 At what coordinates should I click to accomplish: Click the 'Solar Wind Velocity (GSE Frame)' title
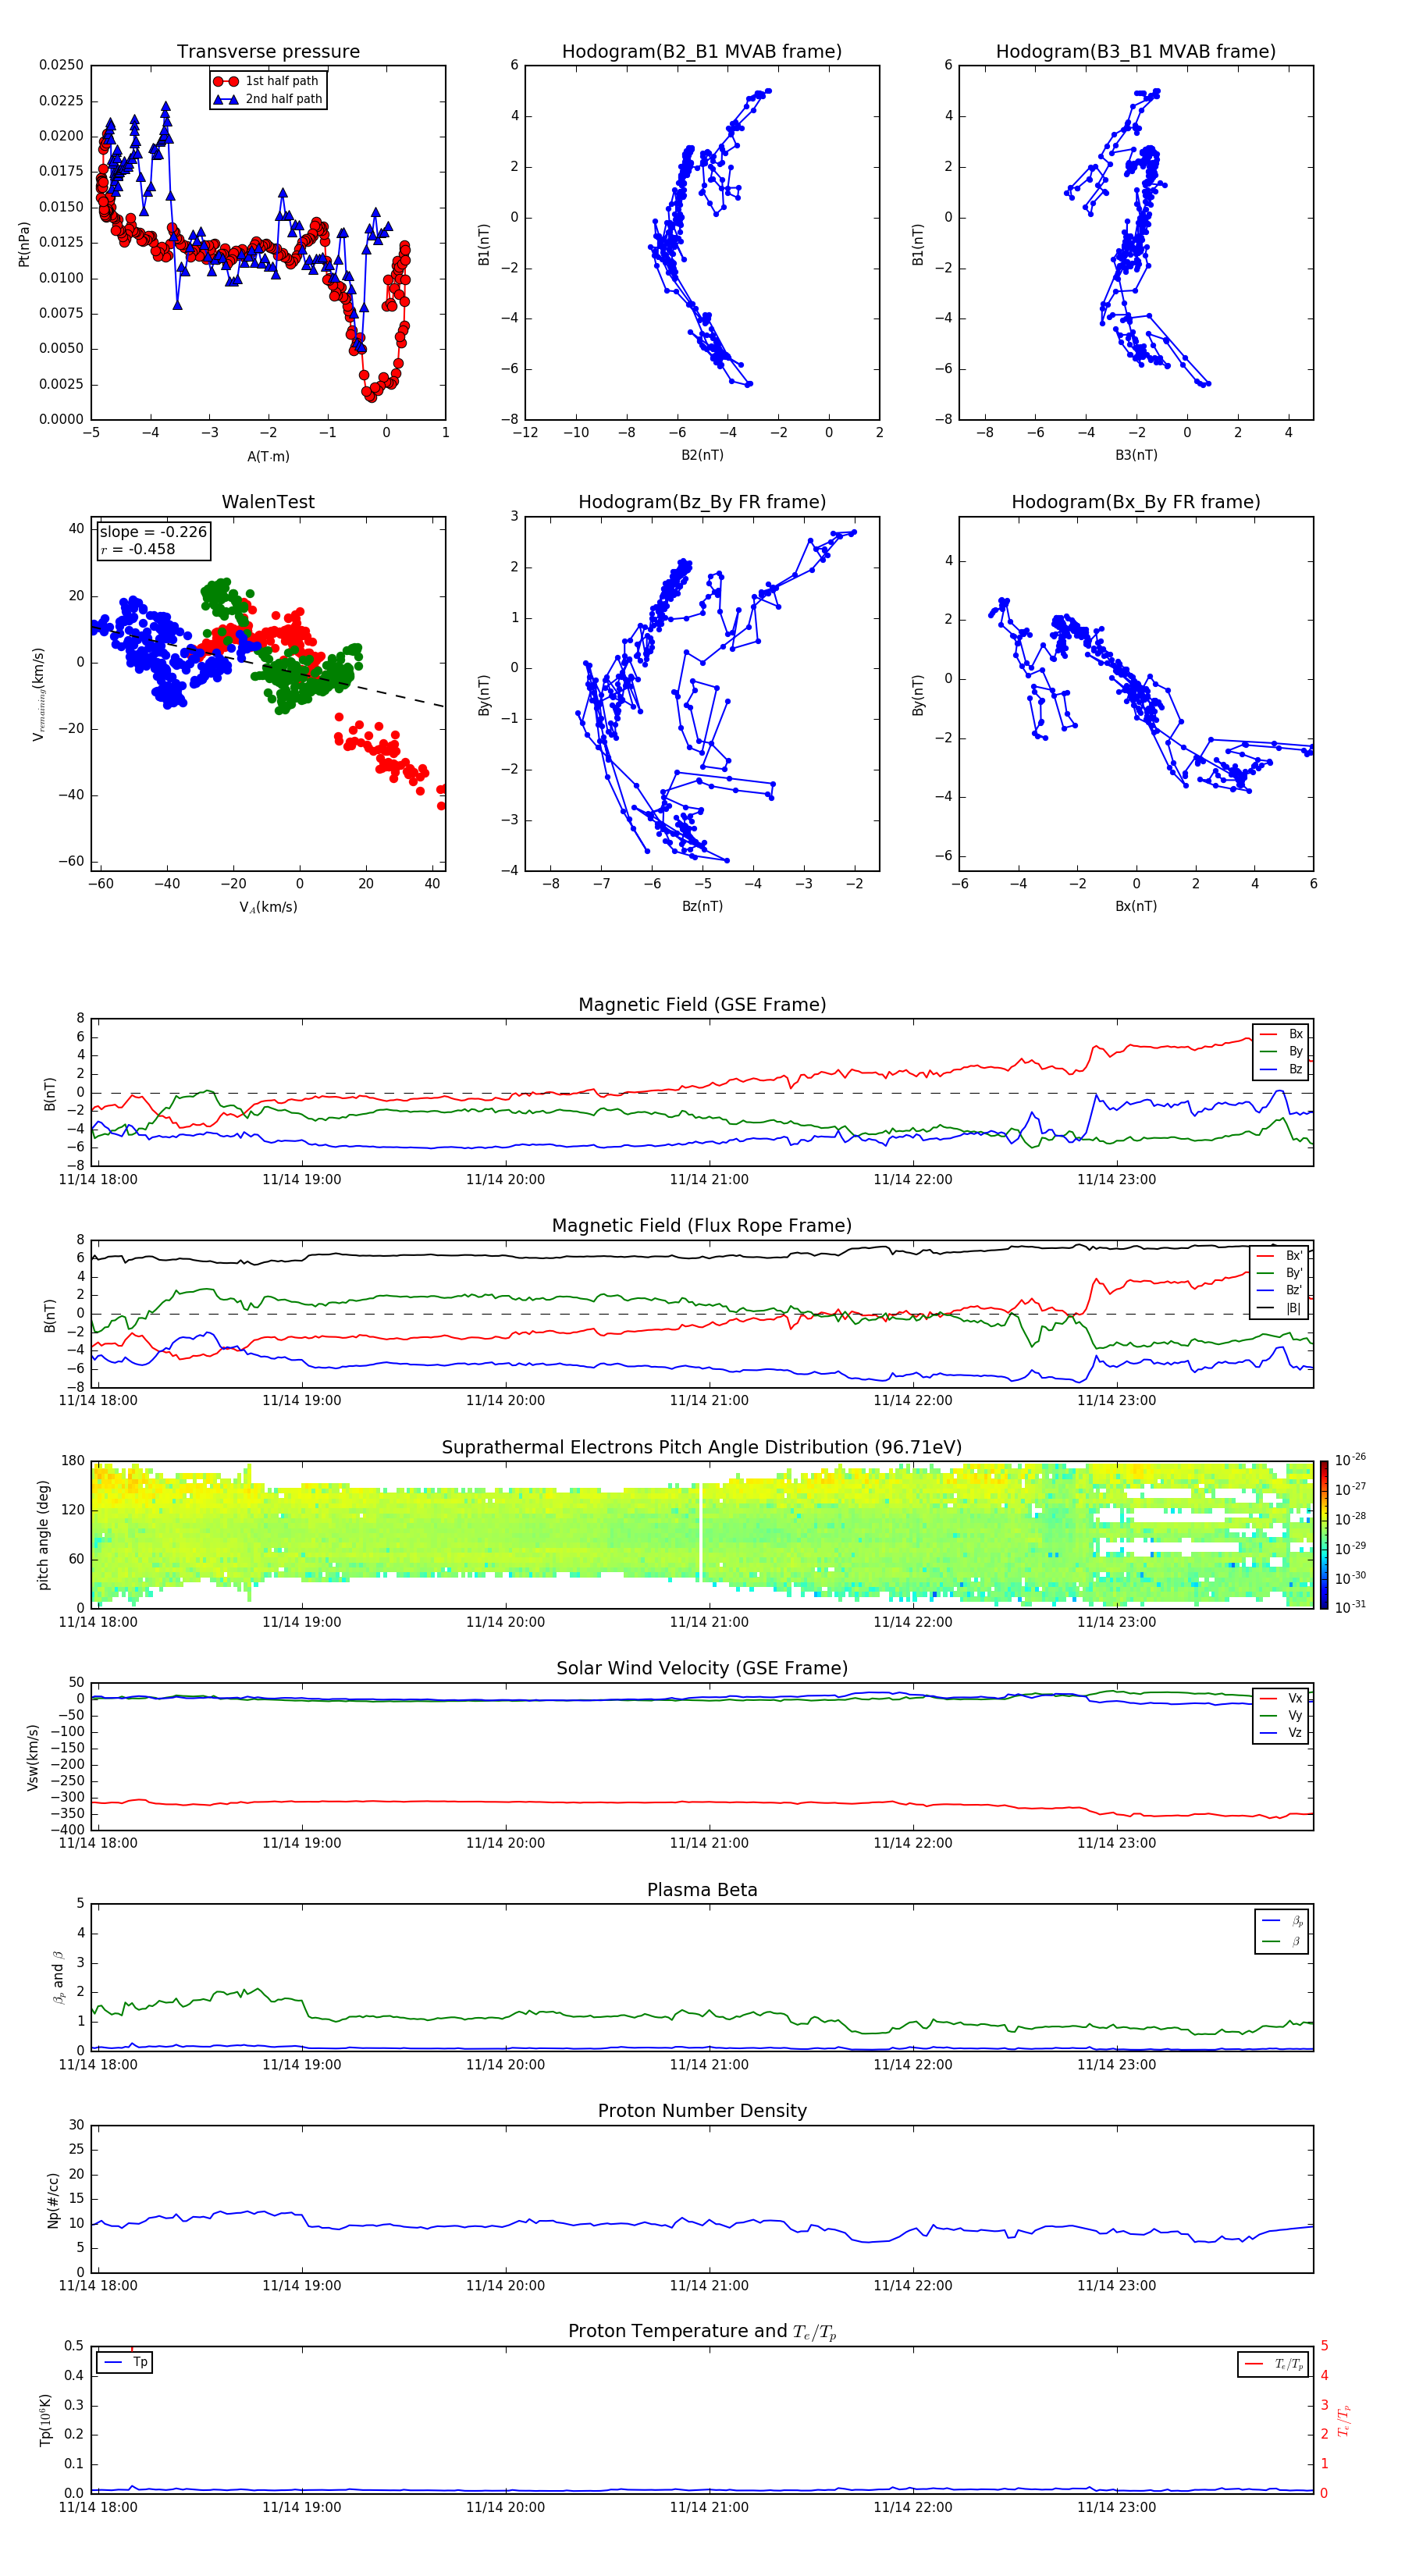[702, 1669]
